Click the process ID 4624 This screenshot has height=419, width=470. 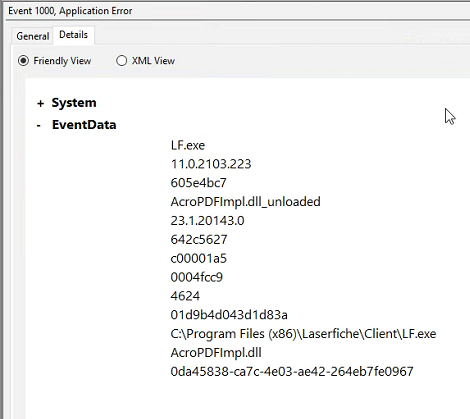pos(185,296)
